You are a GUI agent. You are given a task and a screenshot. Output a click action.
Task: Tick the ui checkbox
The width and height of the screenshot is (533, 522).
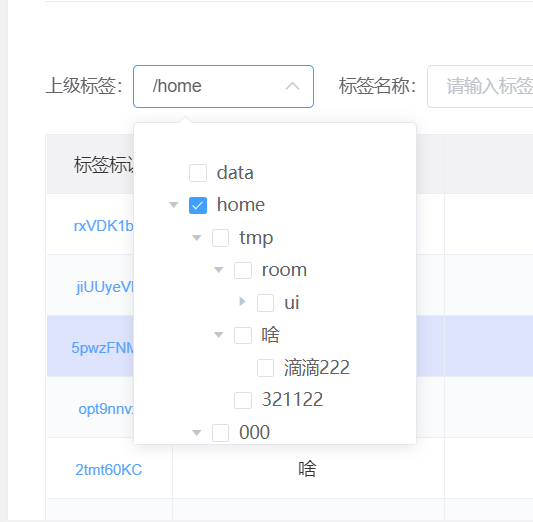(x=265, y=302)
